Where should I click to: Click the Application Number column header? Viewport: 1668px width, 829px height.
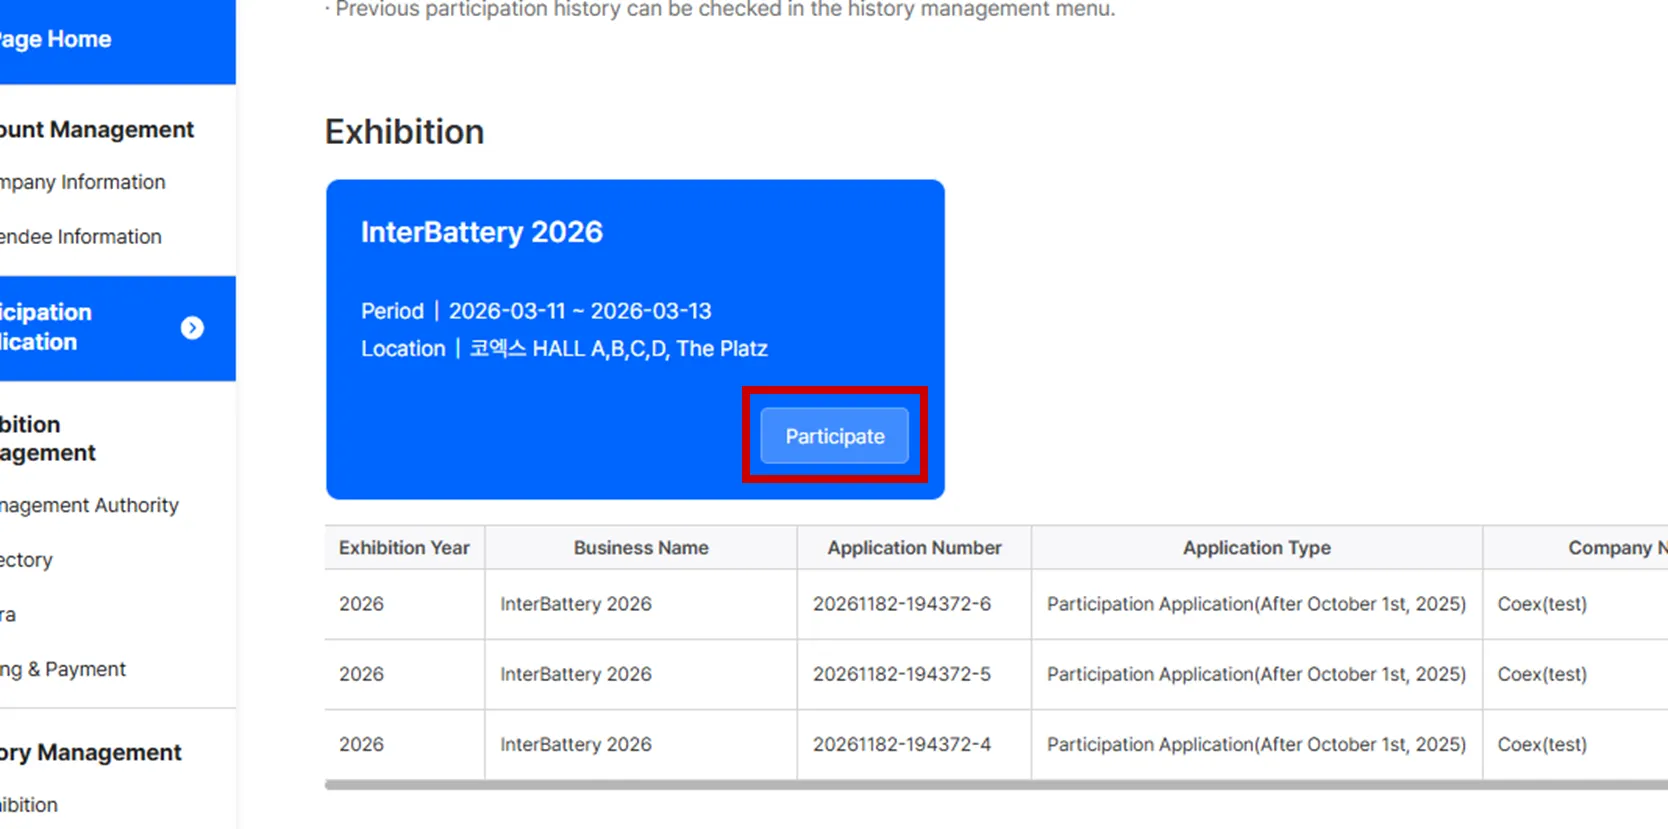(x=914, y=548)
